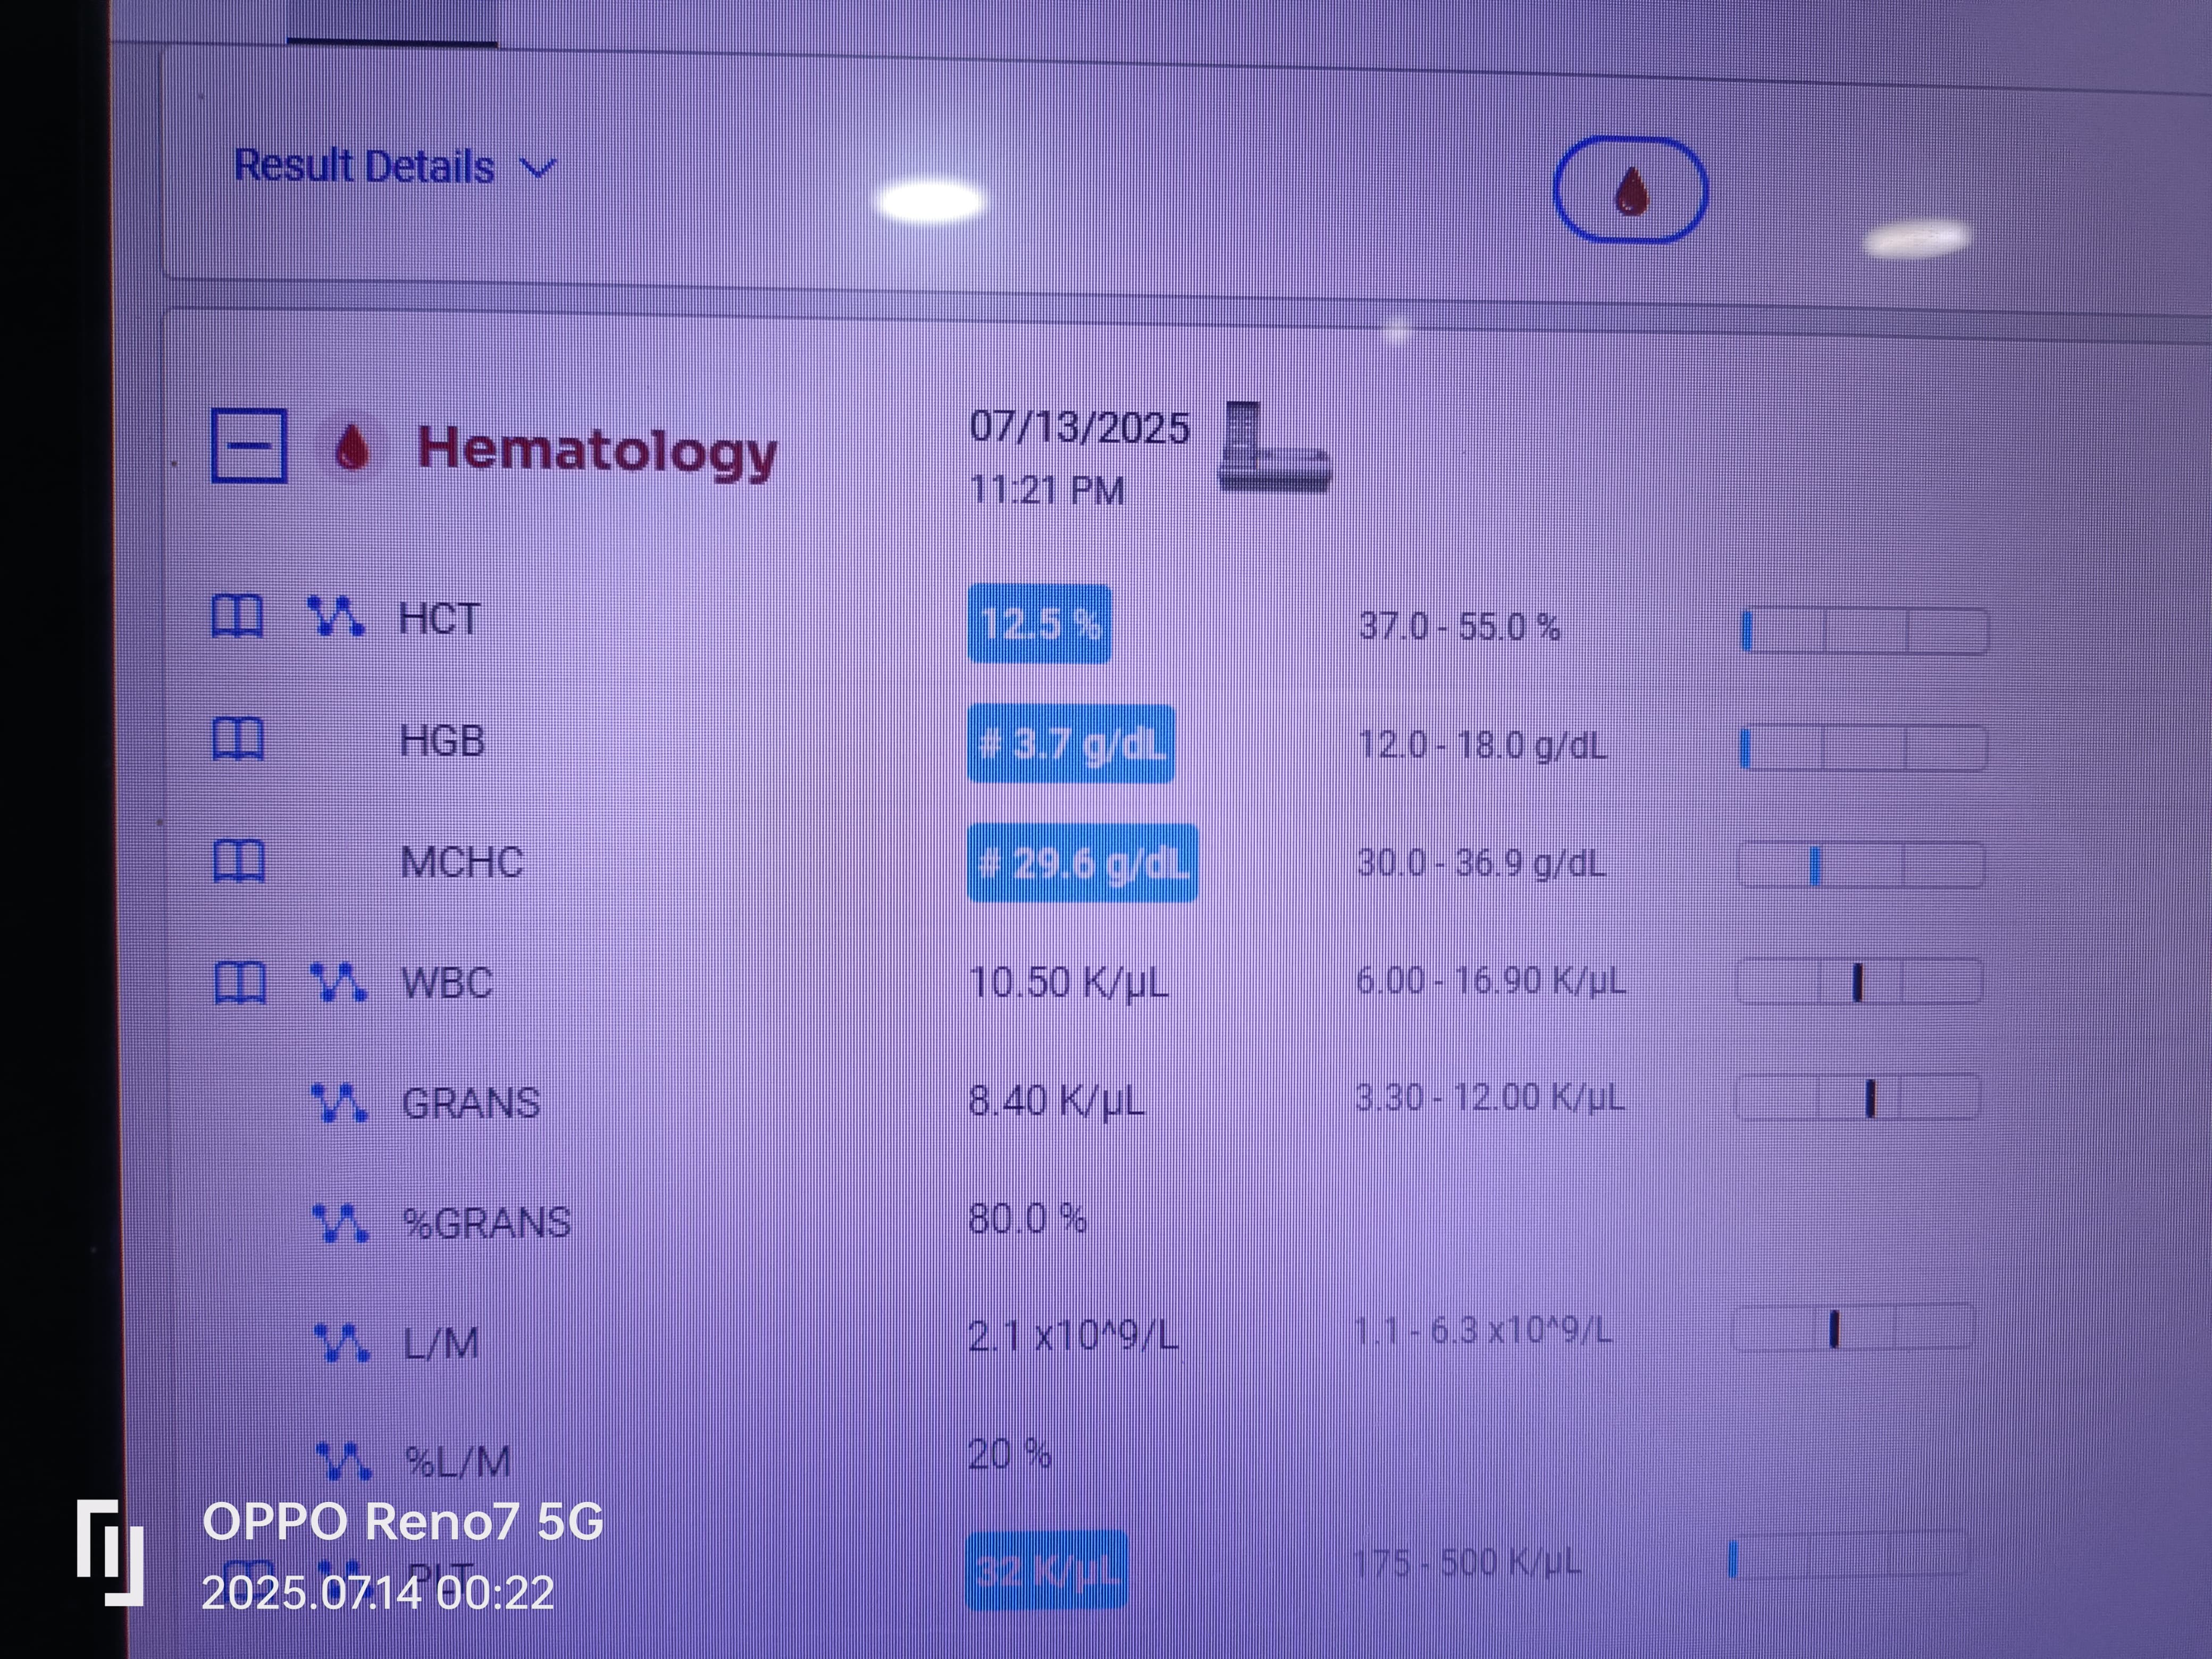The image size is (2212, 1659).
Task: Click the trend graph icon for WBC
Action: point(338,982)
